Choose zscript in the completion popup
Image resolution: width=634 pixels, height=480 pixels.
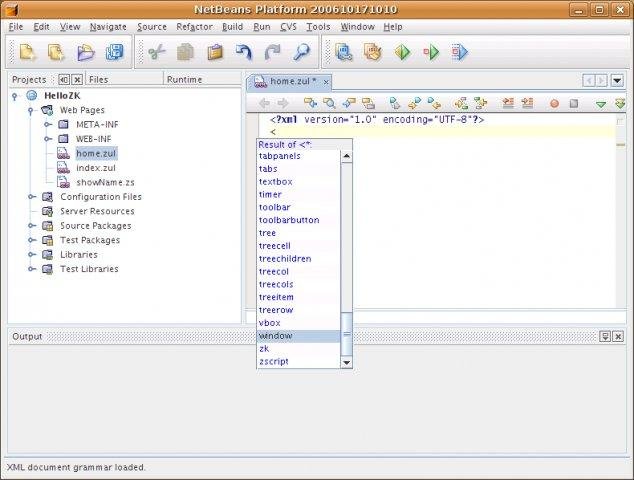coord(273,362)
